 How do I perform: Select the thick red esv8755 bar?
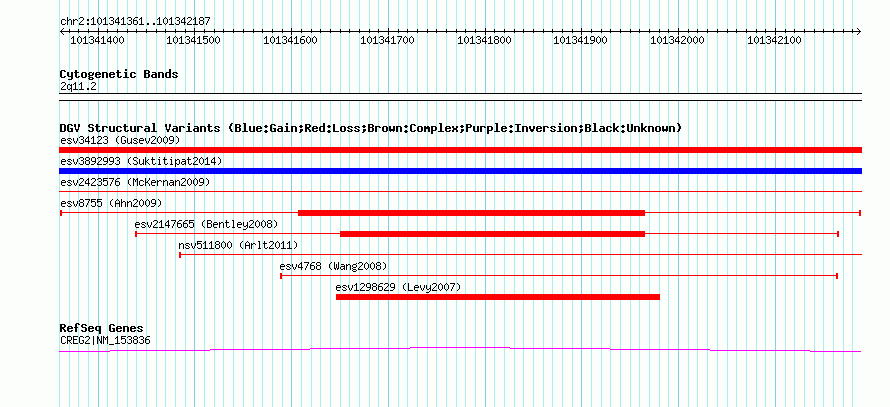coord(472,213)
